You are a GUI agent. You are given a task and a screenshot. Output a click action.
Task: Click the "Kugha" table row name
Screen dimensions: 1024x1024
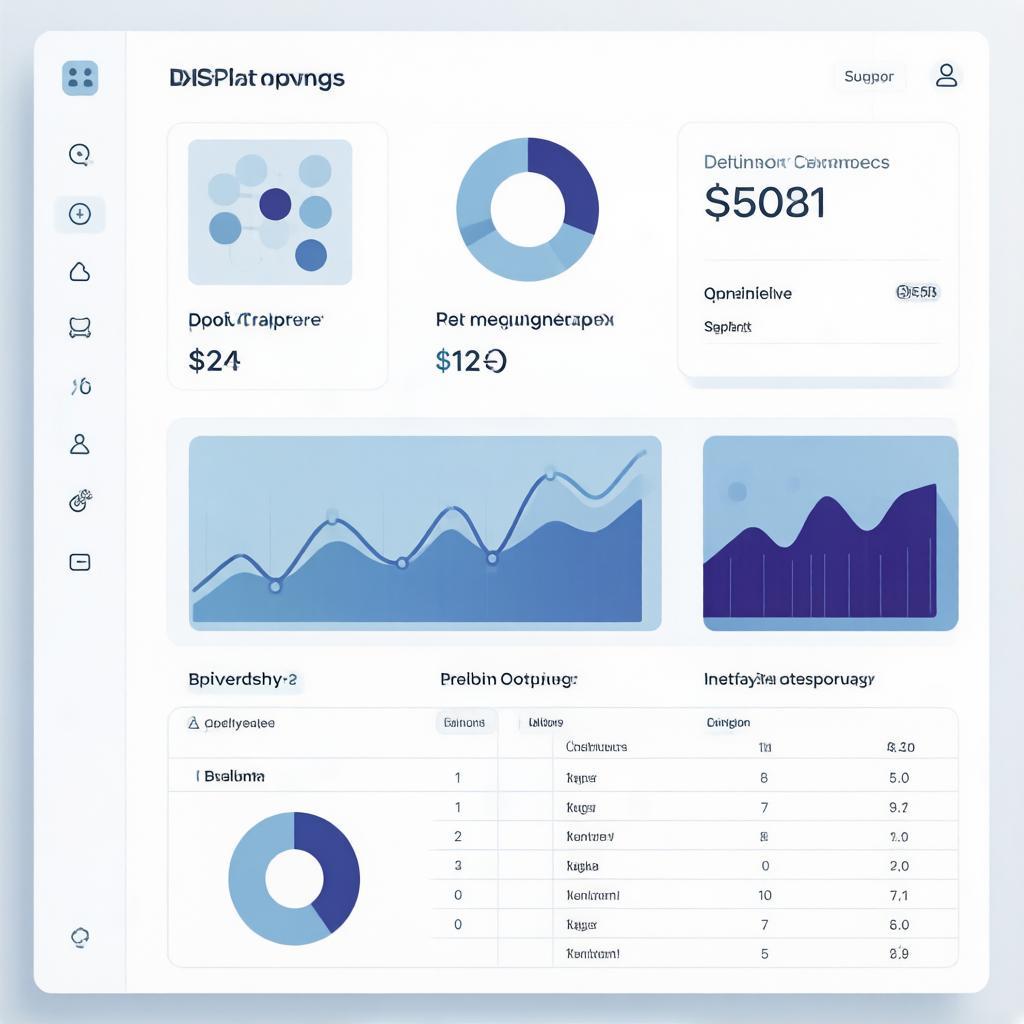click(x=582, y=866)
